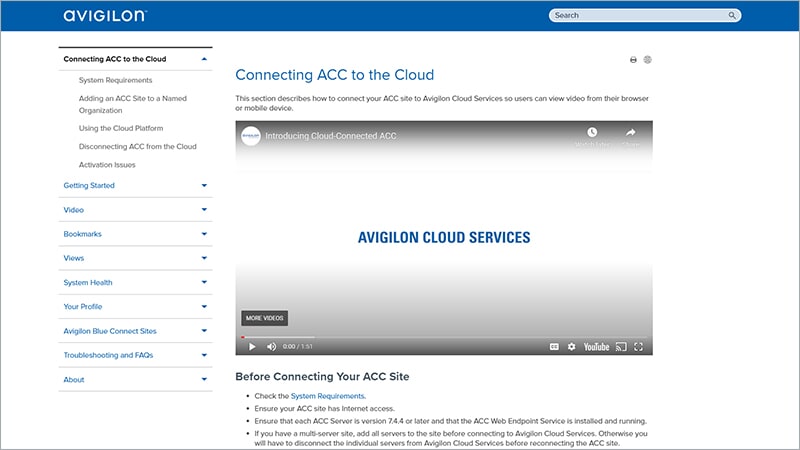This screenshot has width=800, height=450.
Task: Click the Before Connecting Your ACC Site heading
Action: click(322, 377)
